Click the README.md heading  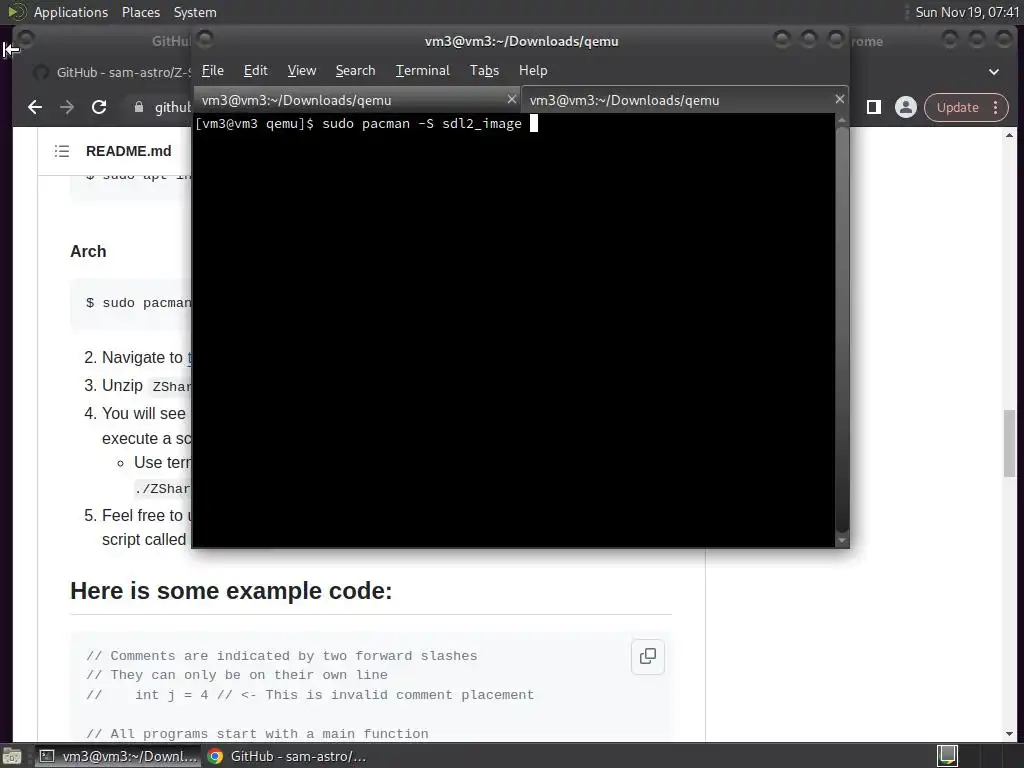point(129,152)
